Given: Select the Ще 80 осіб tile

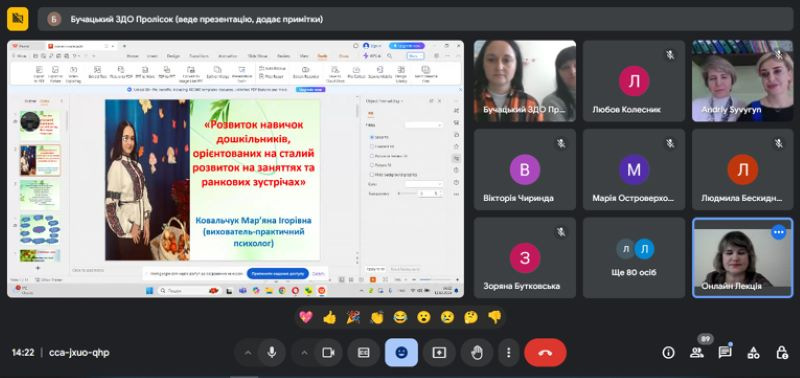Looking at the screenshot, I should pos(634,258).
